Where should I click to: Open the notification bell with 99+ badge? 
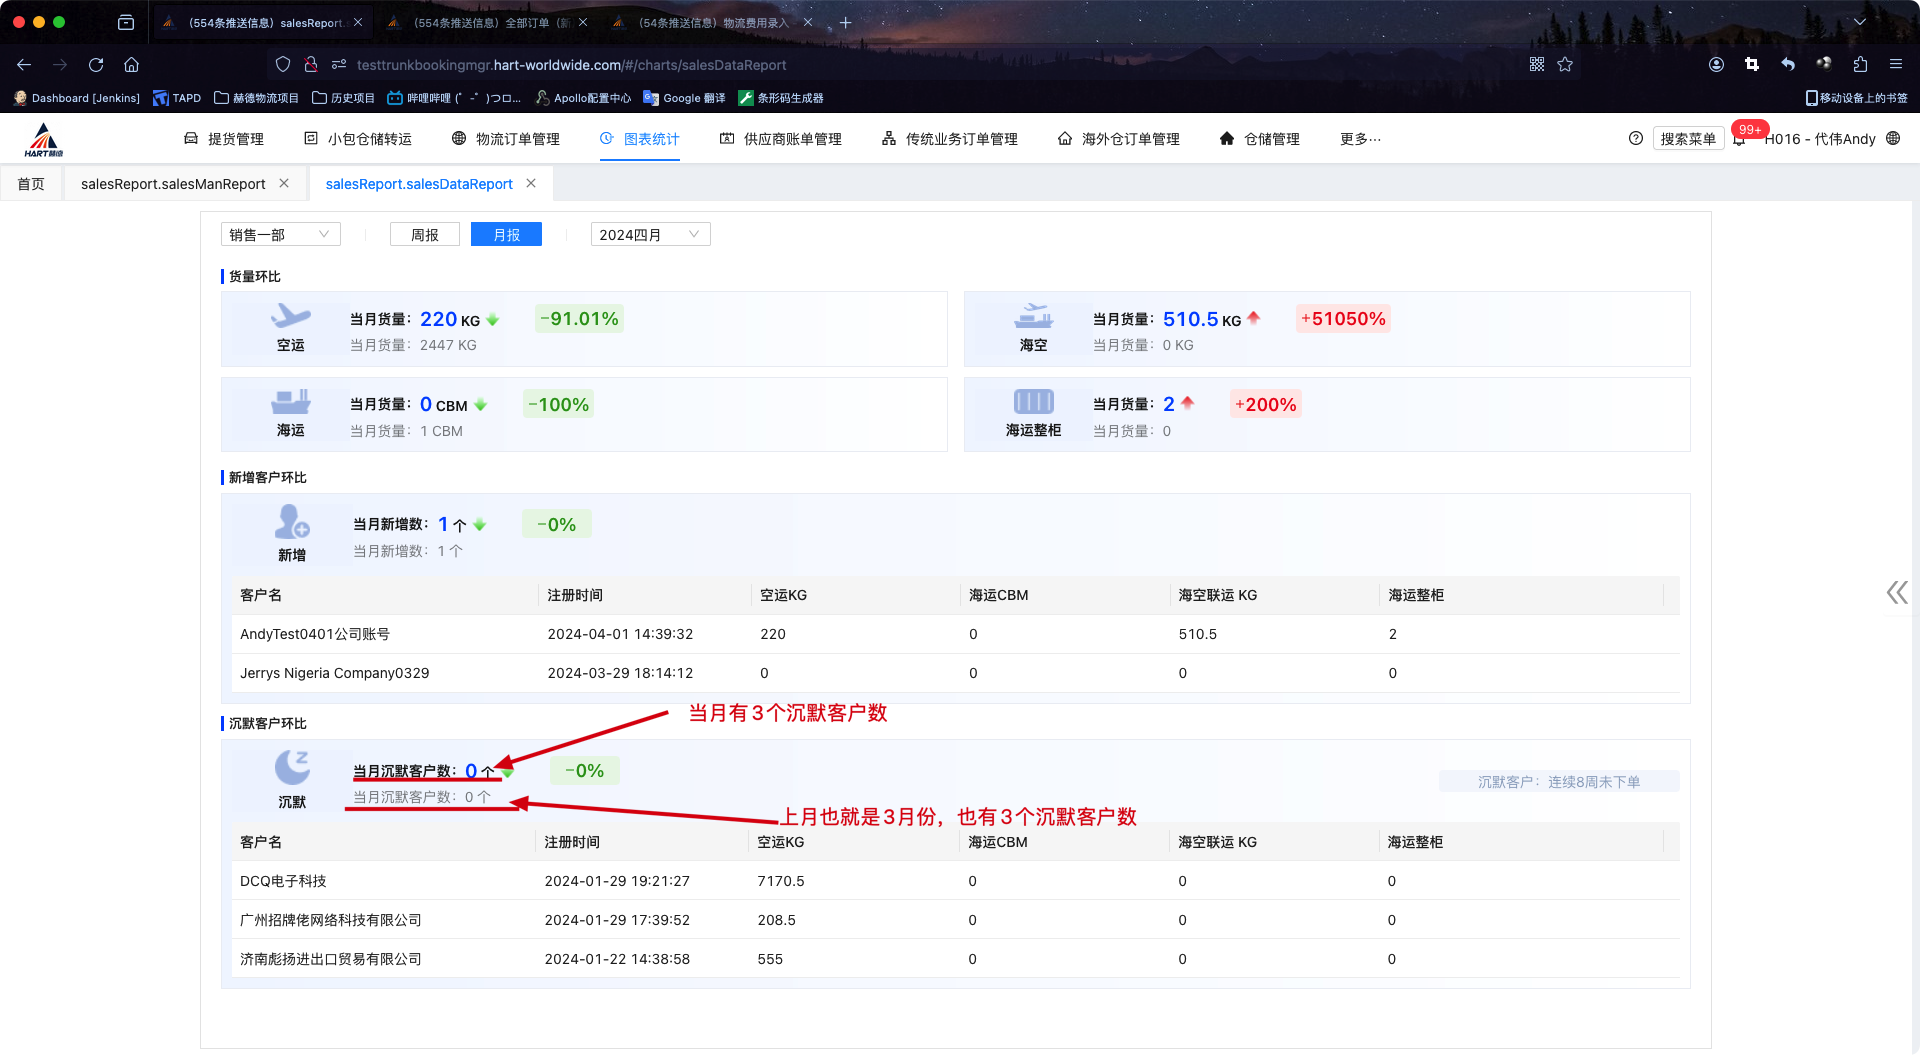(1740, 140)
